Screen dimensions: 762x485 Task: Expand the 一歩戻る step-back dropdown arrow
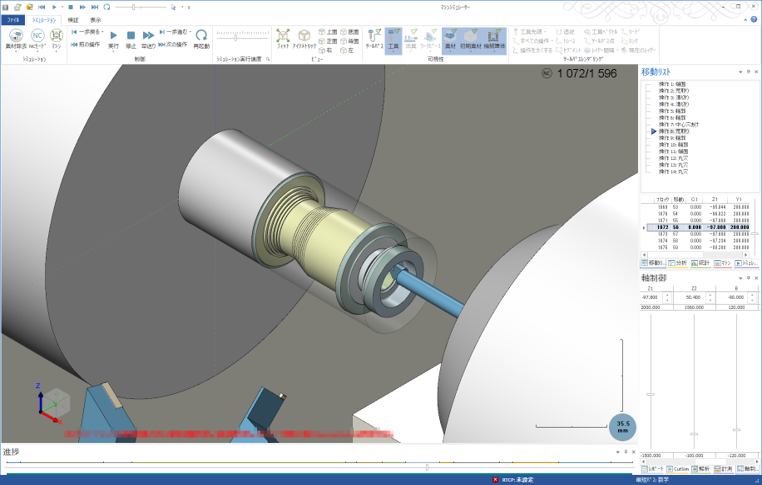click(103, 32)
